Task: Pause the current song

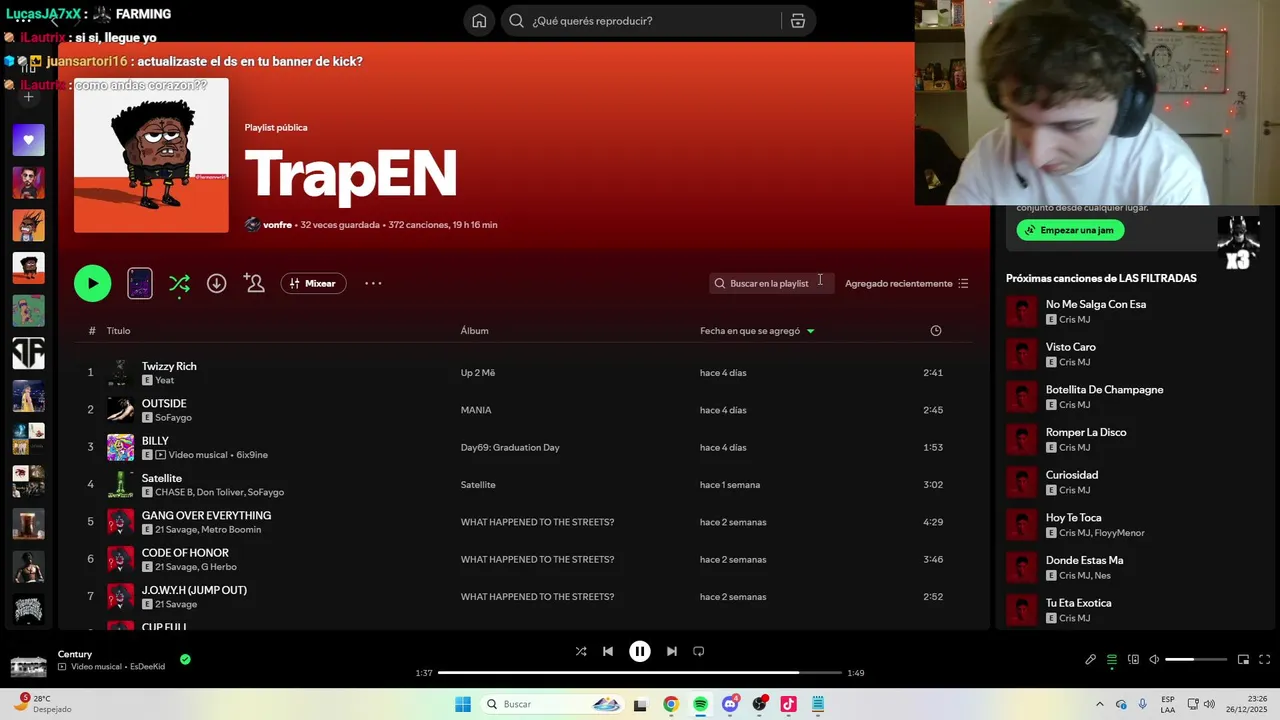Action: 640,651
